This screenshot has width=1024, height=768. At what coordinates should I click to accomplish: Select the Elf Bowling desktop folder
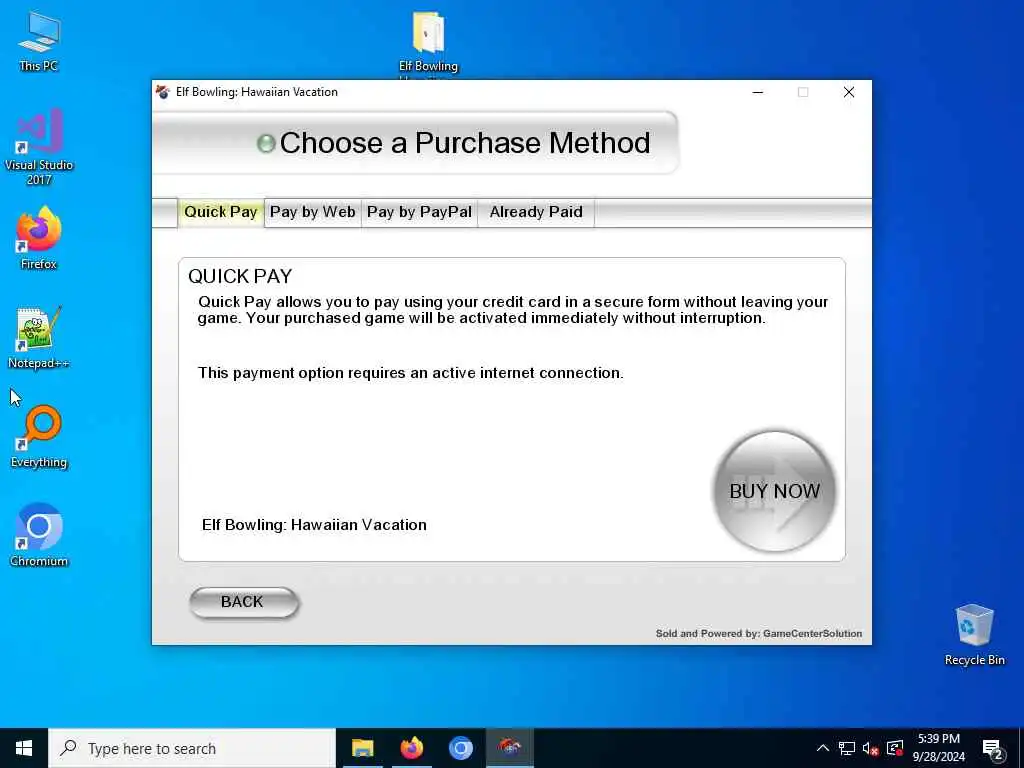[x=428, y=42]
